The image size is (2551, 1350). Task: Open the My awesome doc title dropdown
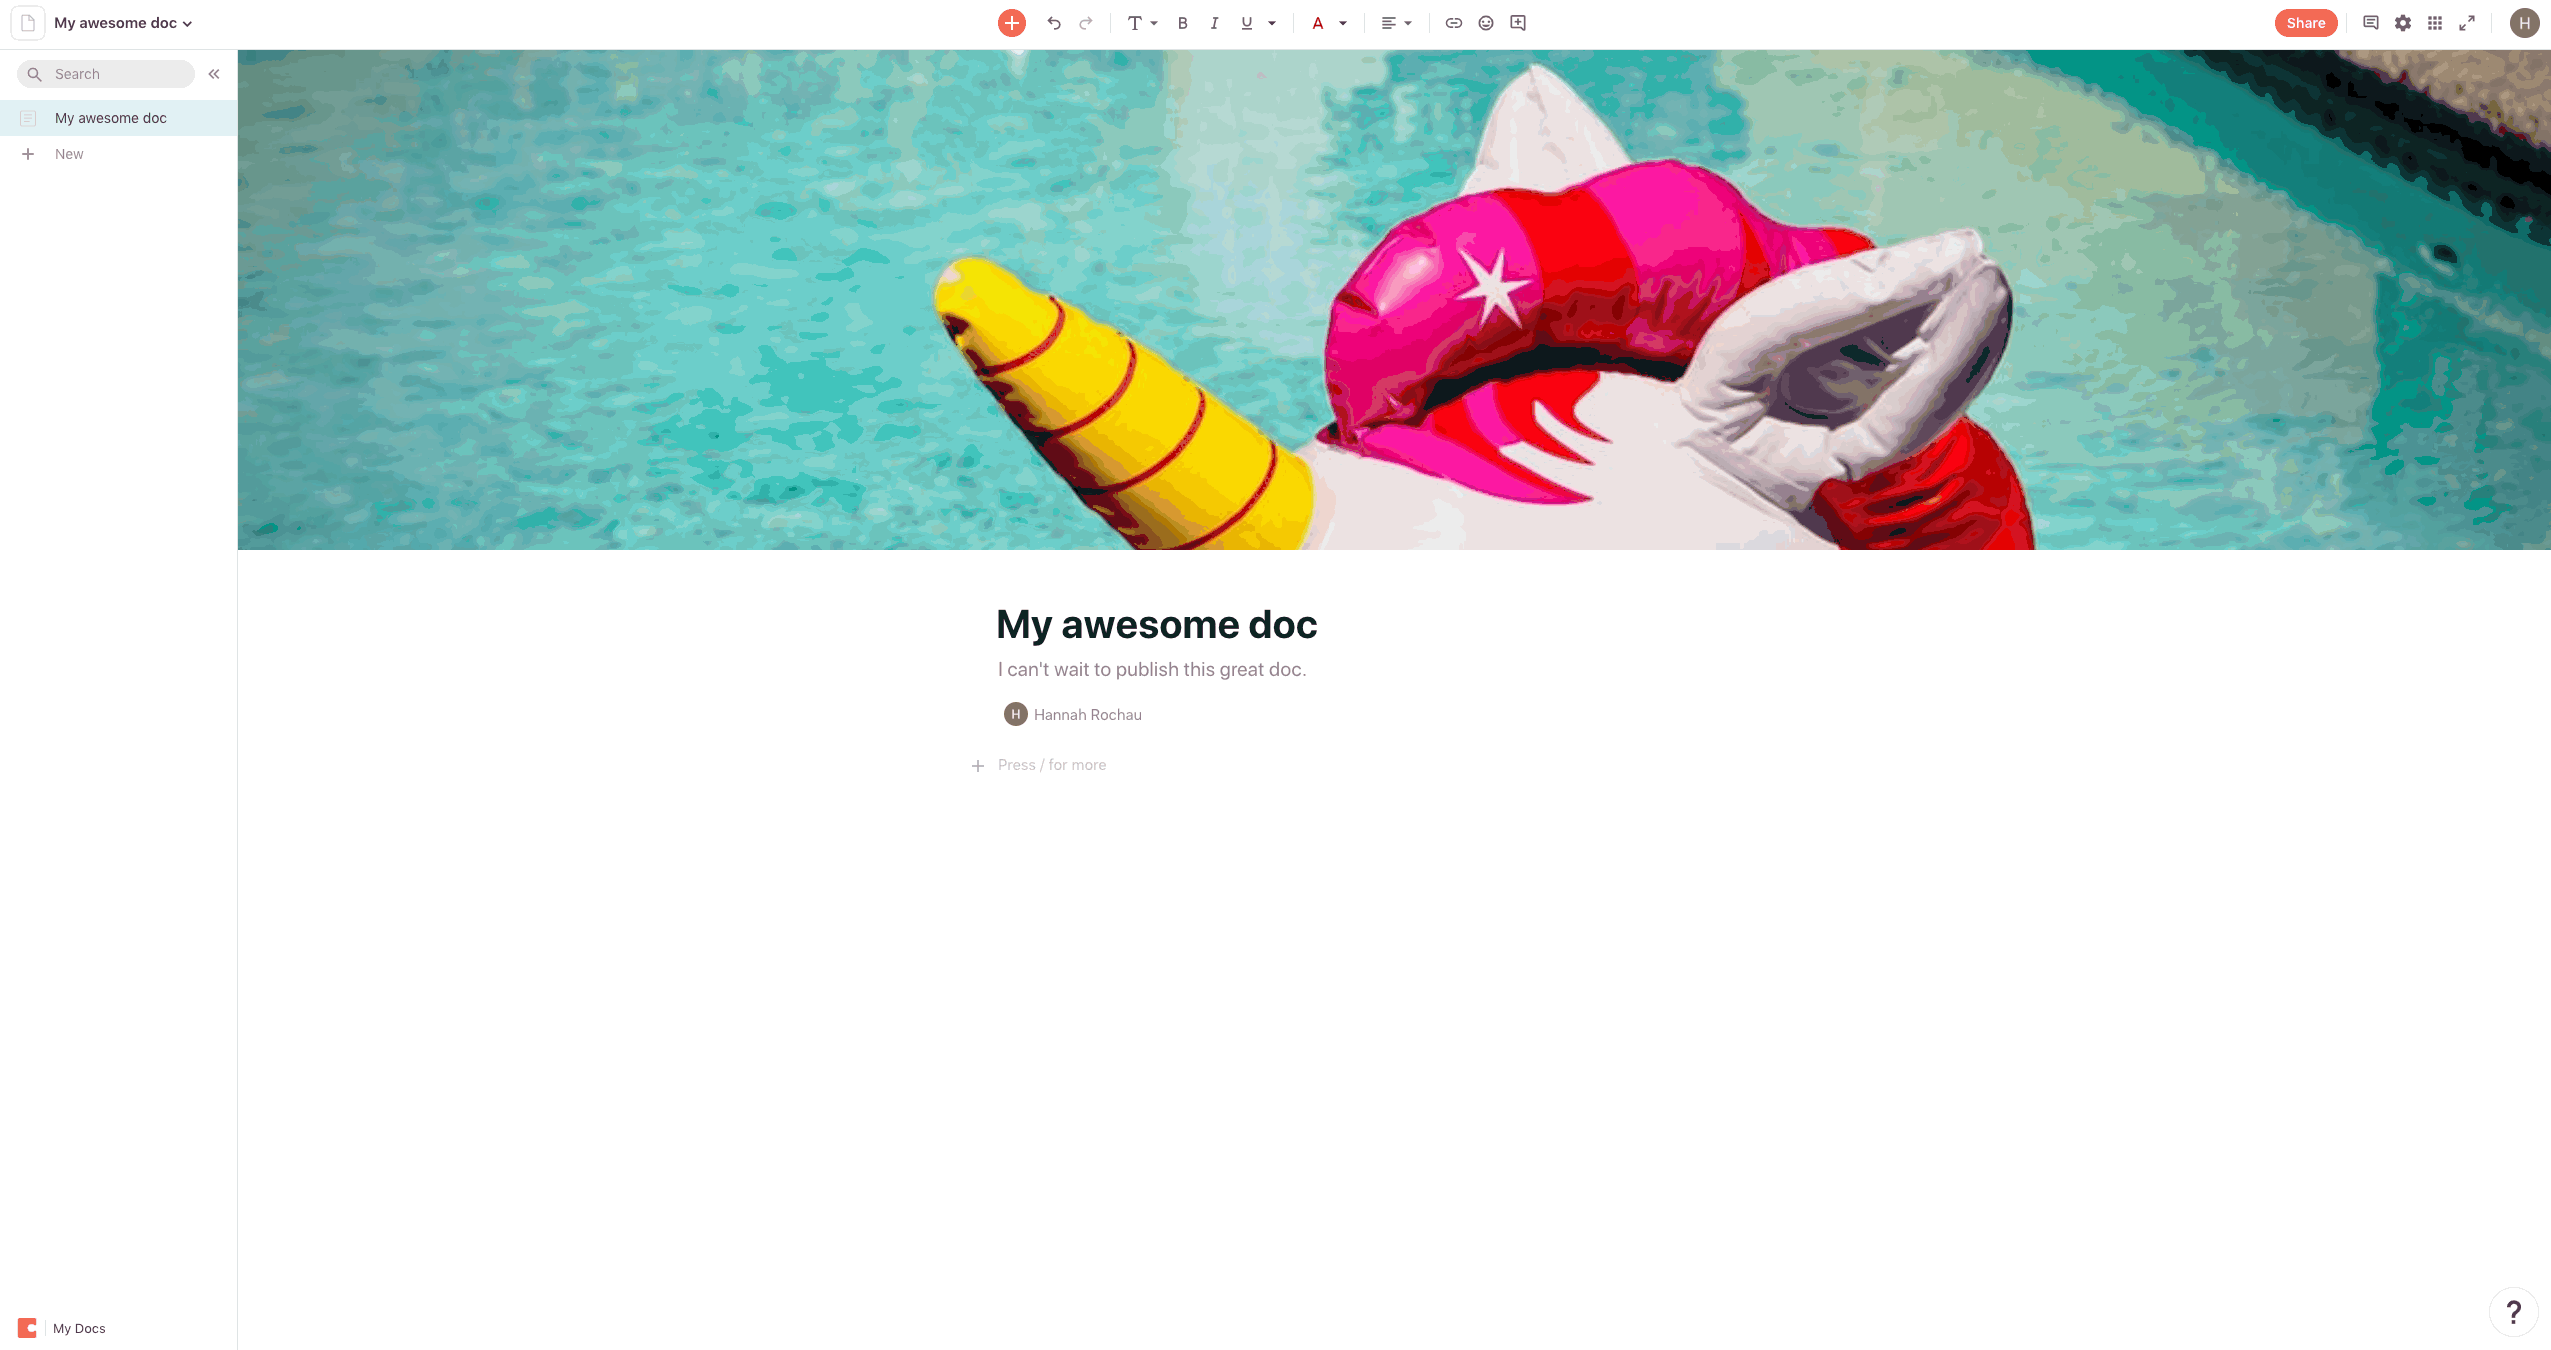[123, 23]
